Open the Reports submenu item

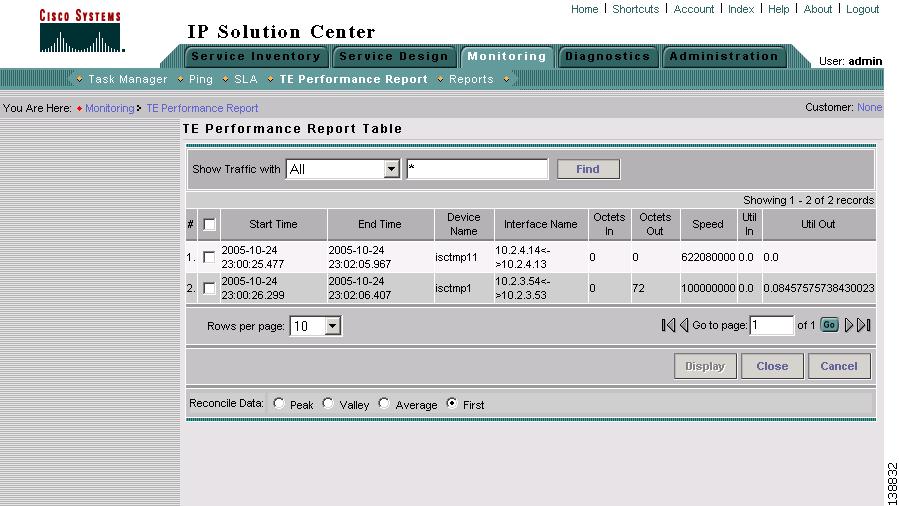point(471,79)
